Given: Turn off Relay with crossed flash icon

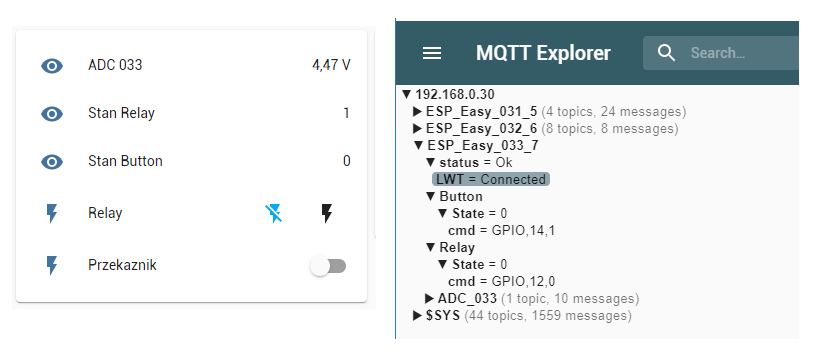Looking at the screenshot, I should tap(274, 213).
